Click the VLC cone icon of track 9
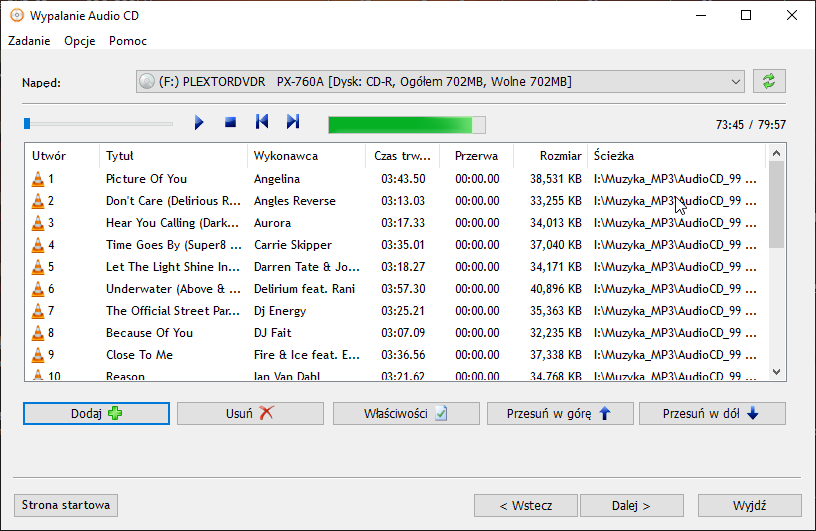 (x=38, y=355)
